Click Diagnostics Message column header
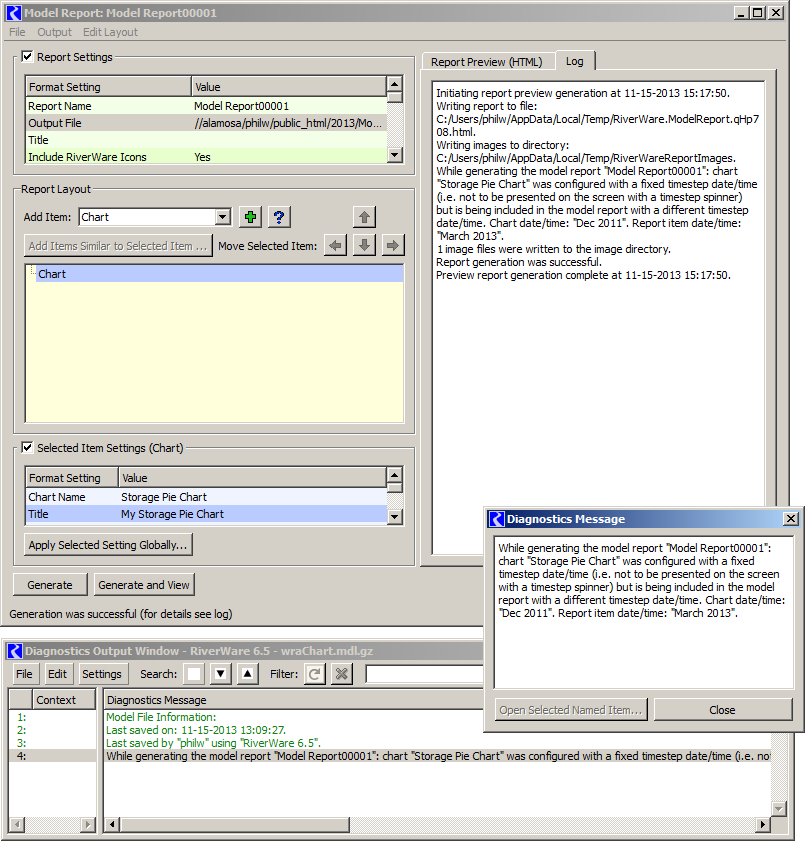805x841 pixels. pos(293,699)
